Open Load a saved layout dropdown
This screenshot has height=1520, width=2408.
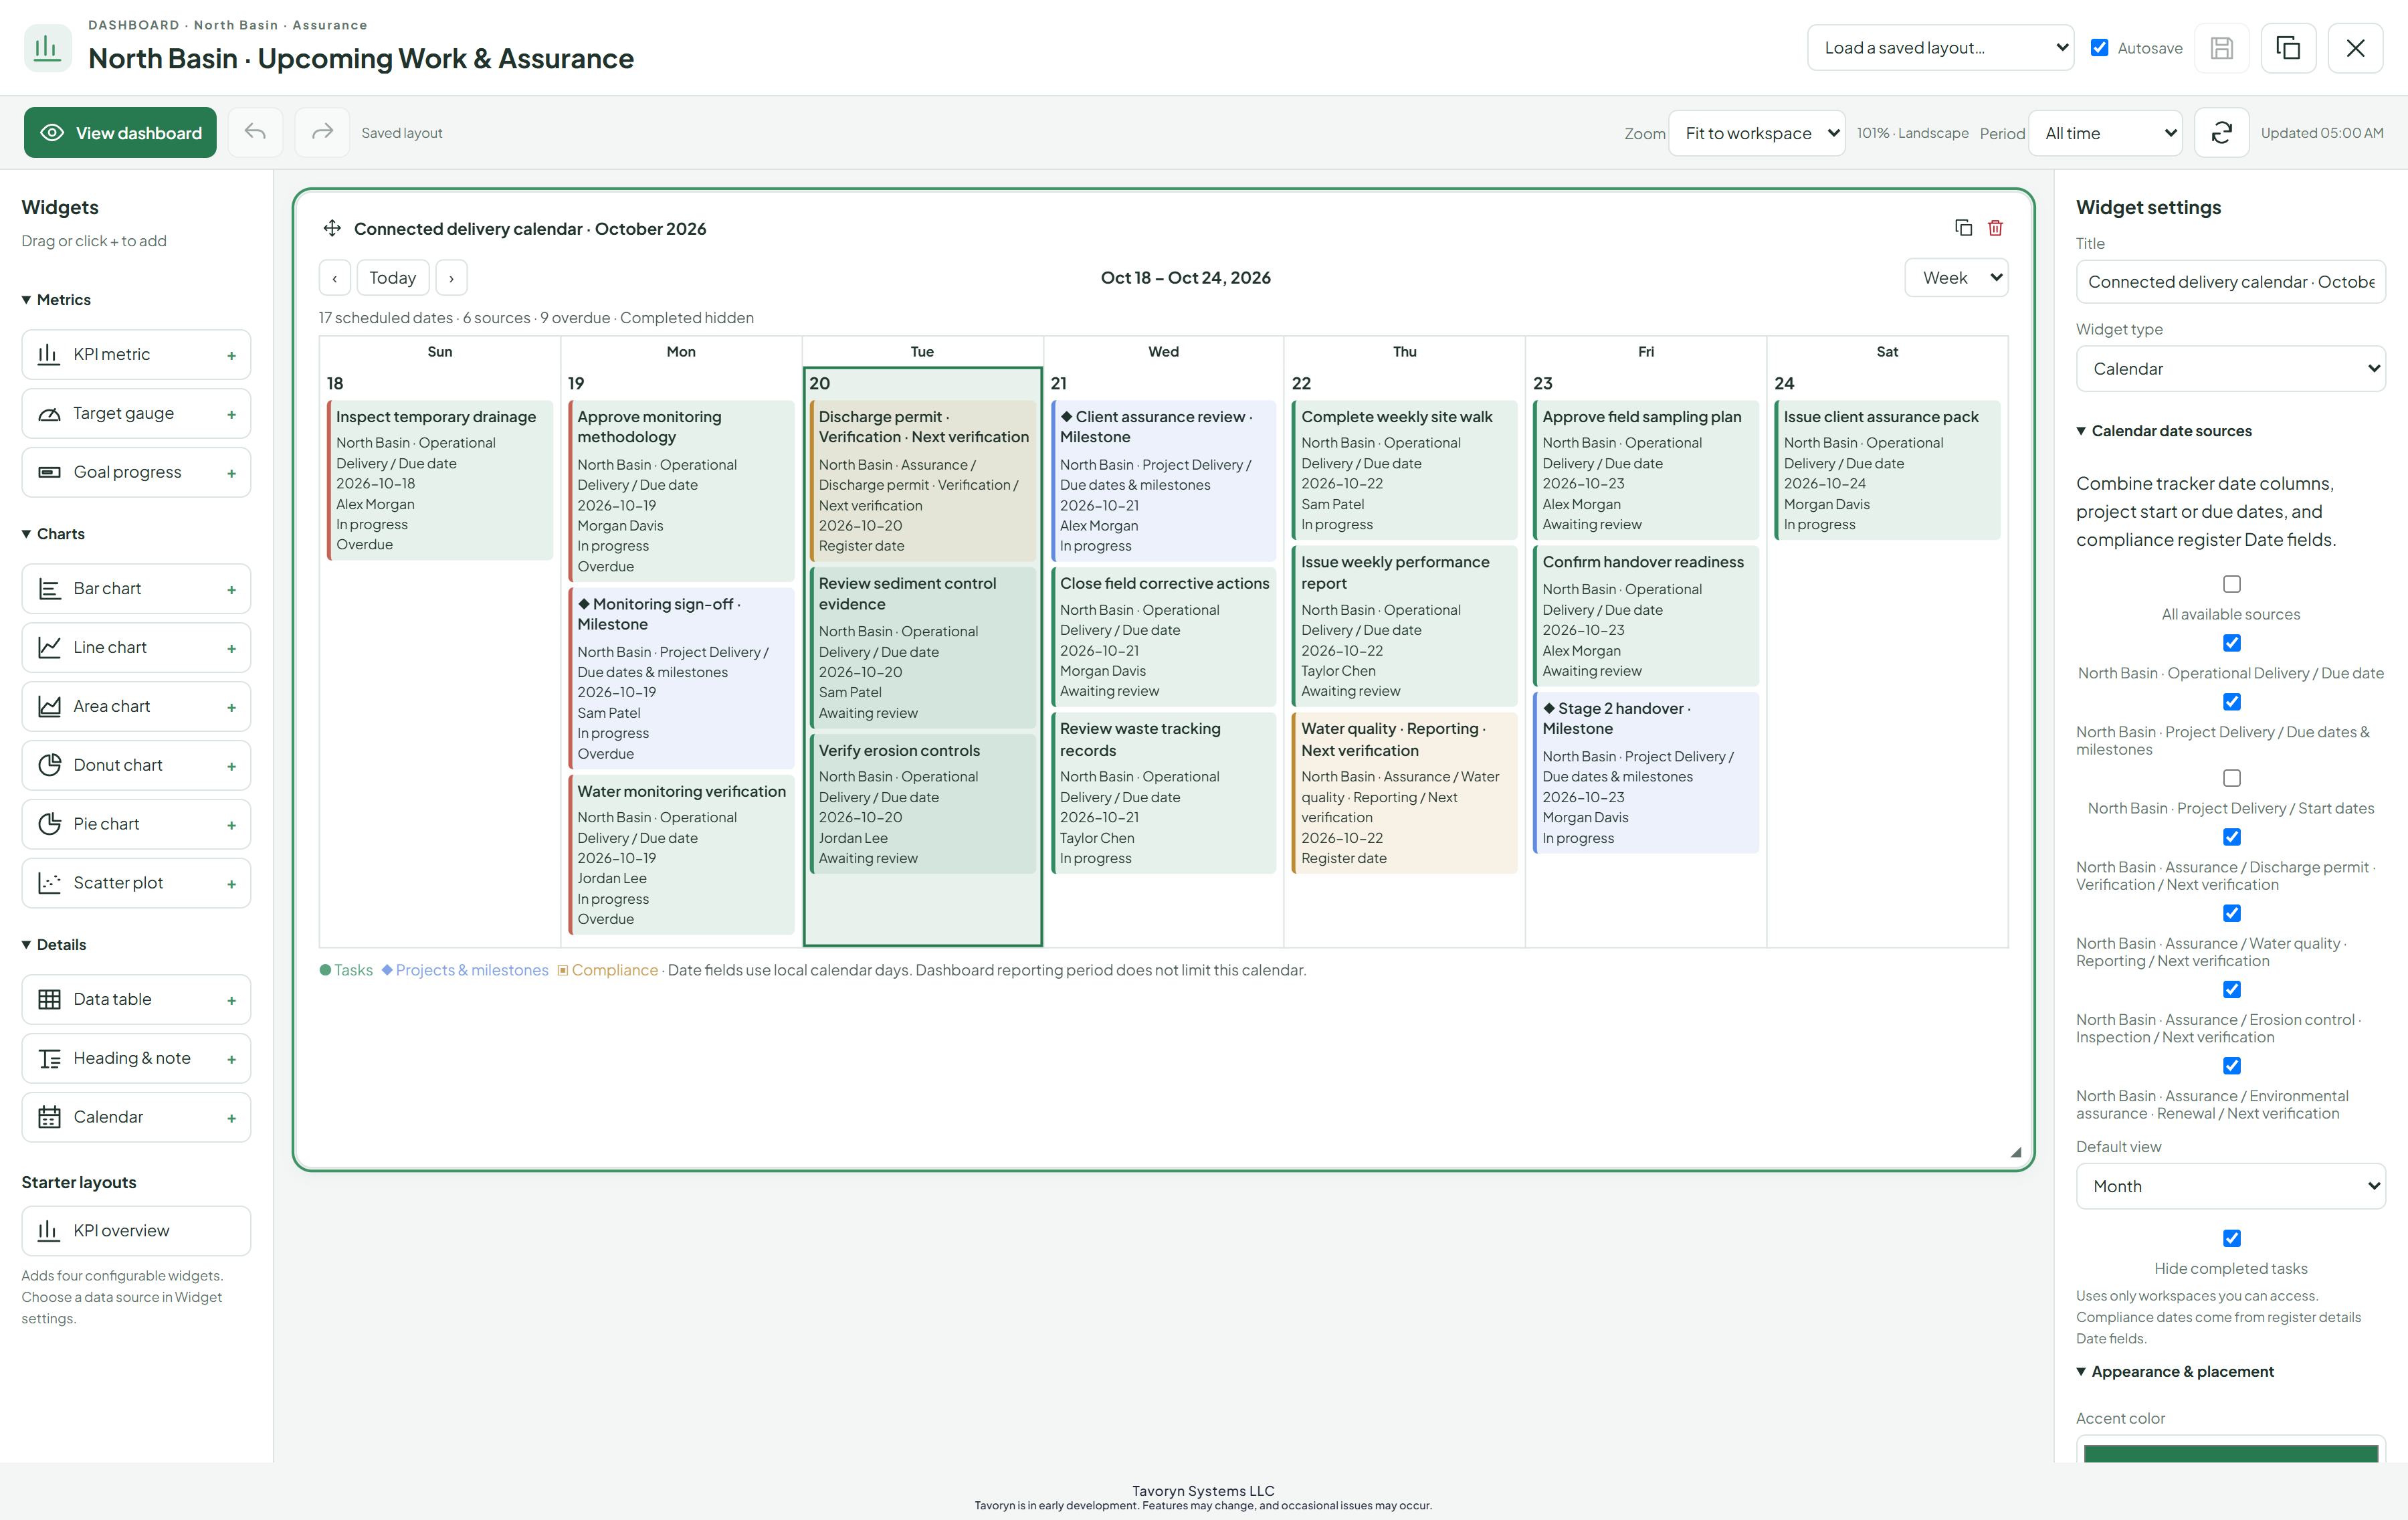pyautogui.click(x=1940, y=48)
